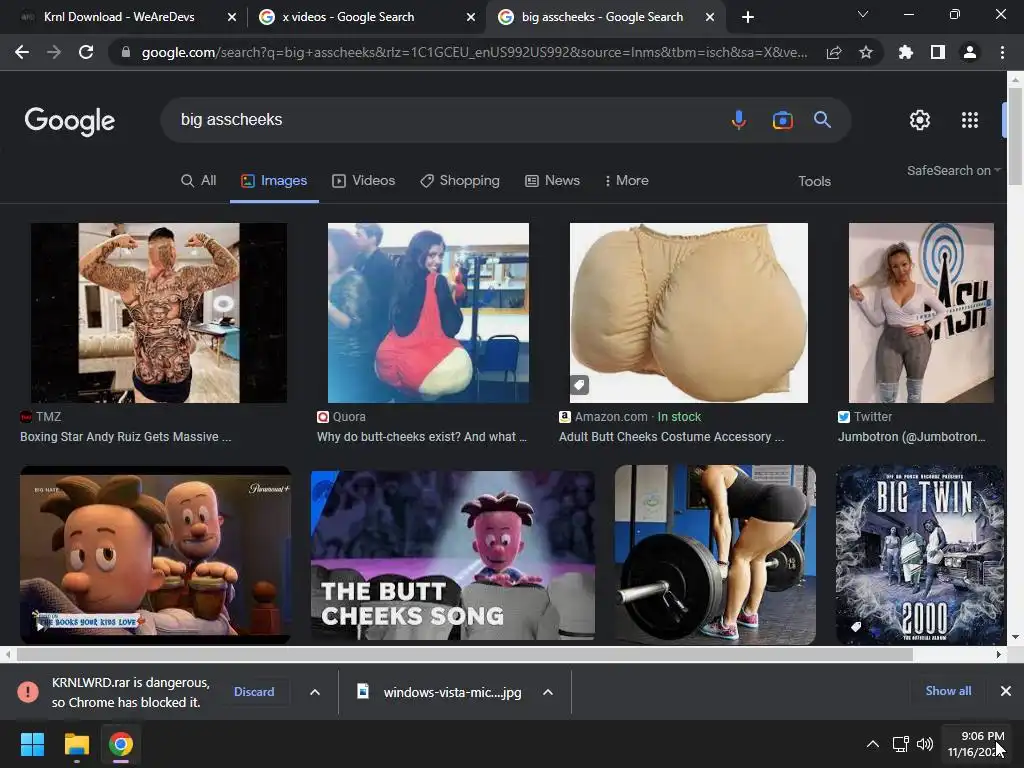Image resolution: width=1024 pixels, height=768 pixels.
Task: Close the downloads bar
Action: (x=1006, y=691)
